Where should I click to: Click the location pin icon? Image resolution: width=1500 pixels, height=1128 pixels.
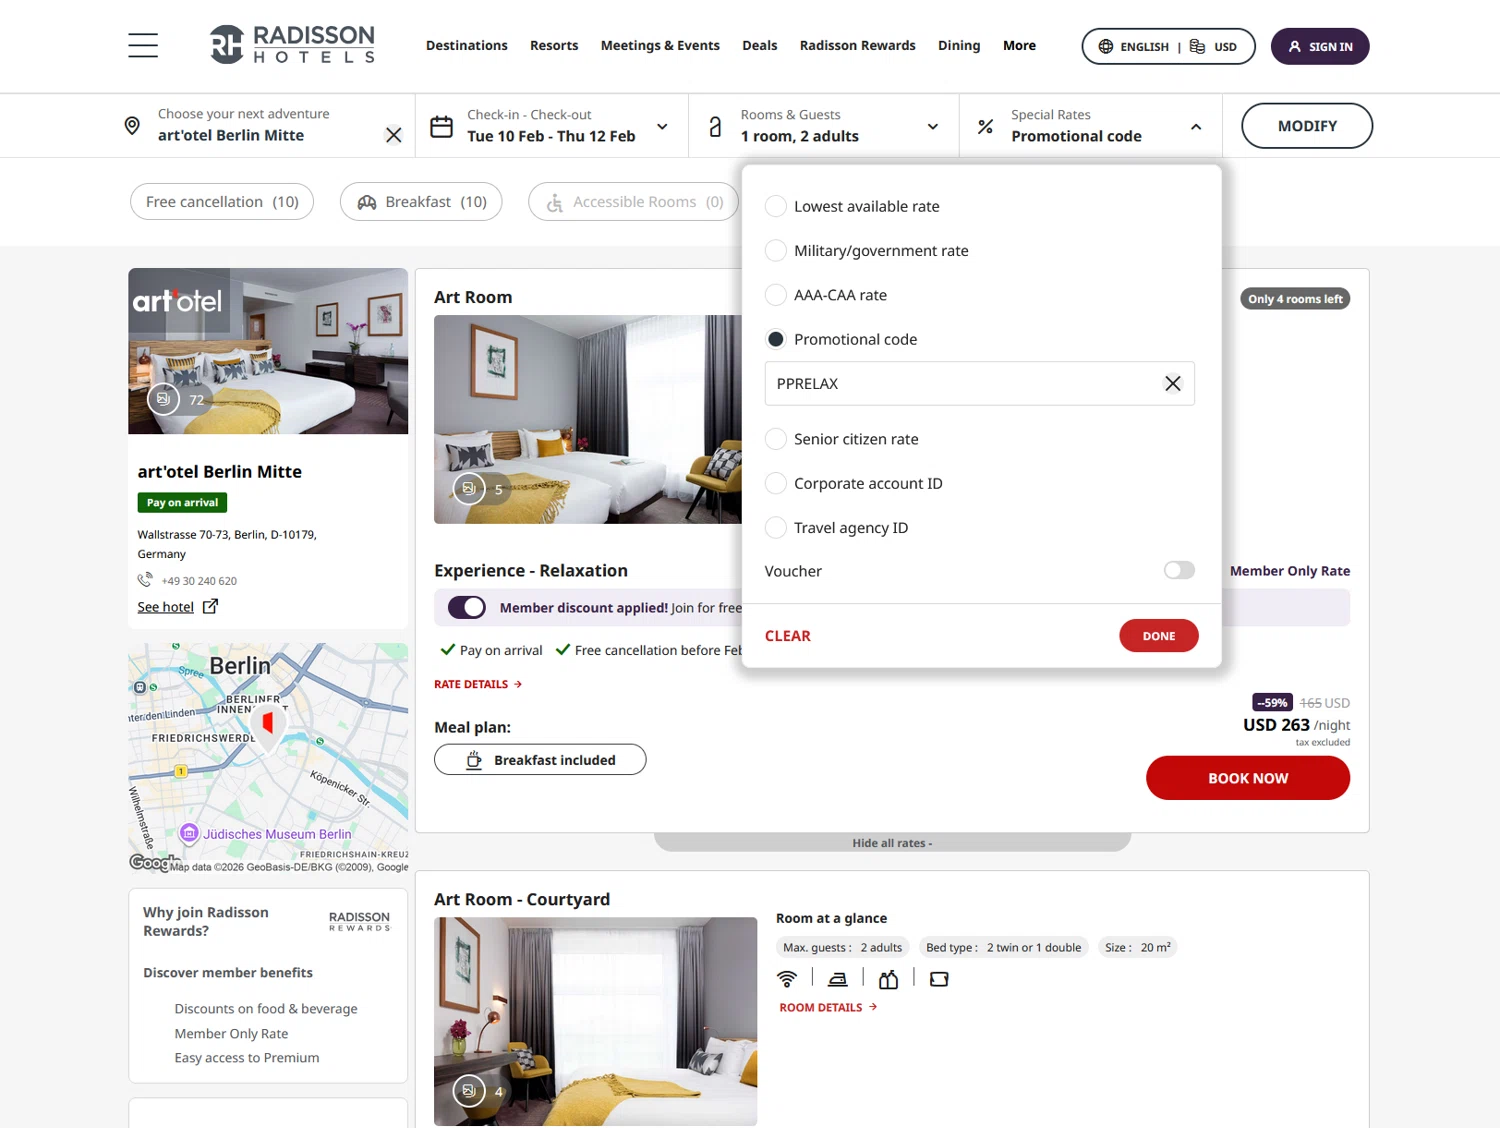132,126
